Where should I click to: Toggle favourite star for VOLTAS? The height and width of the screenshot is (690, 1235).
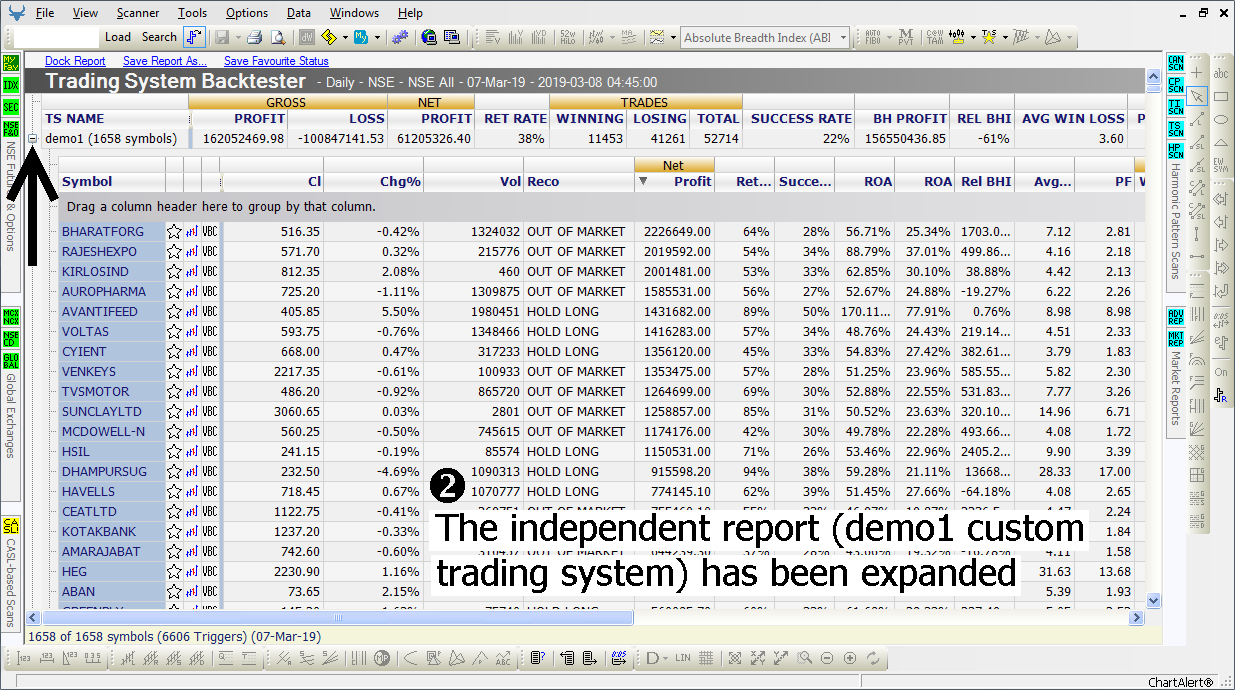click(174, 332)
